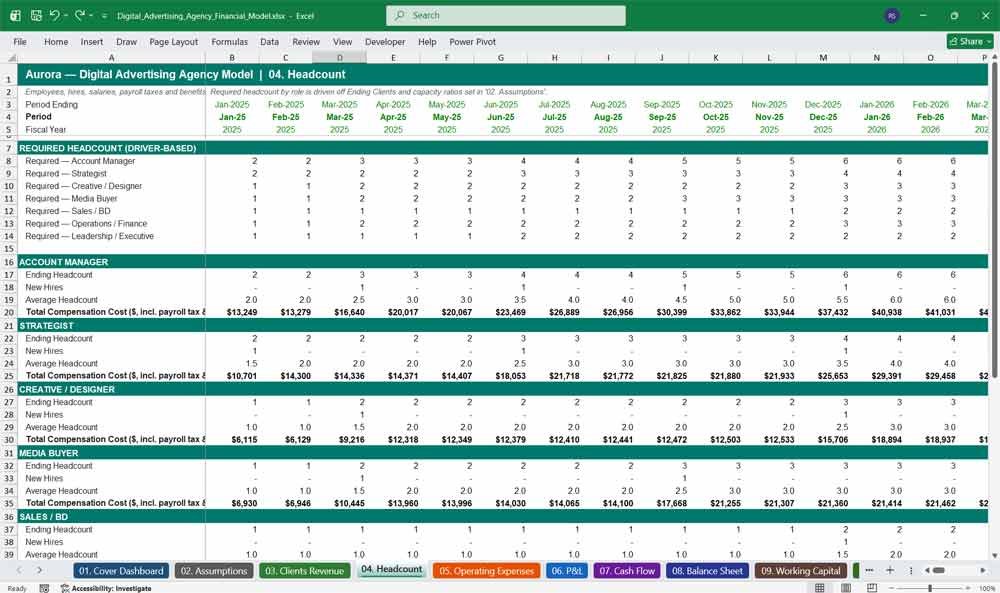Switch to Normal view
Screen dimensions: 1000x593
(820, 587)
